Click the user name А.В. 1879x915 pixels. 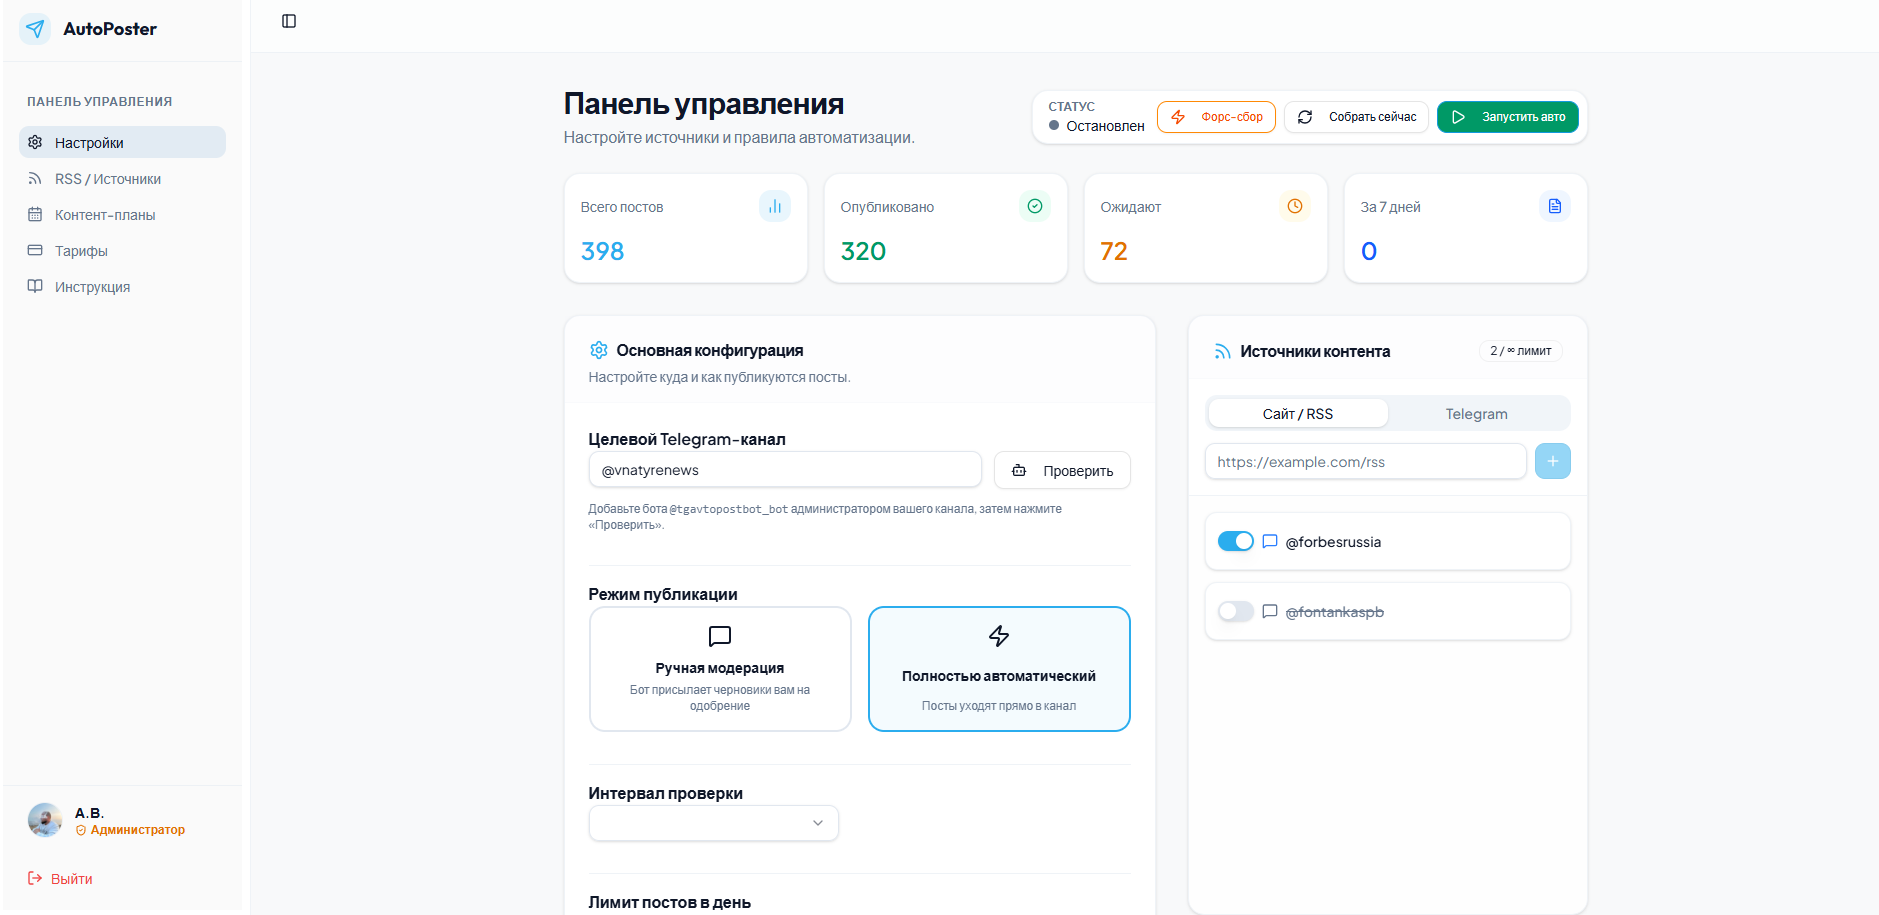tap(89, 813)
